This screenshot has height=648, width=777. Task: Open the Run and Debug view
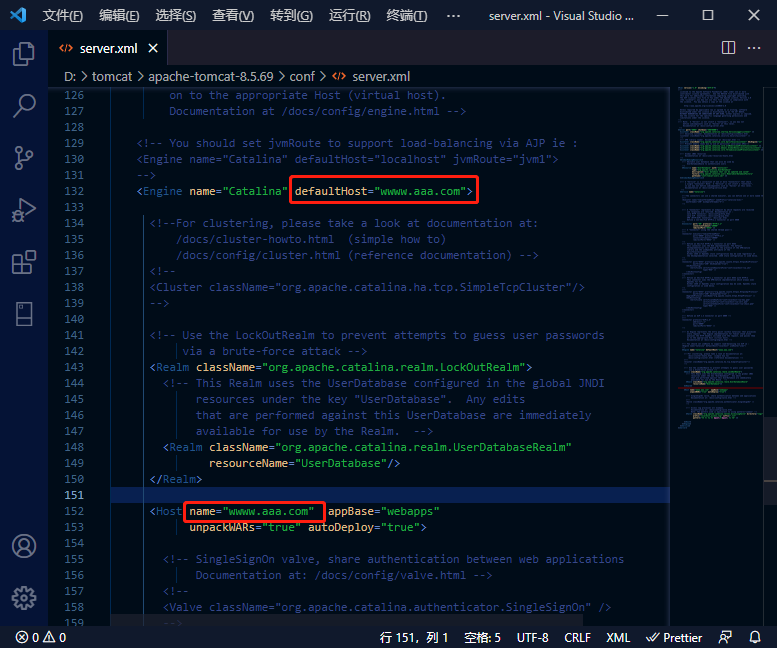tap(23, 211)
